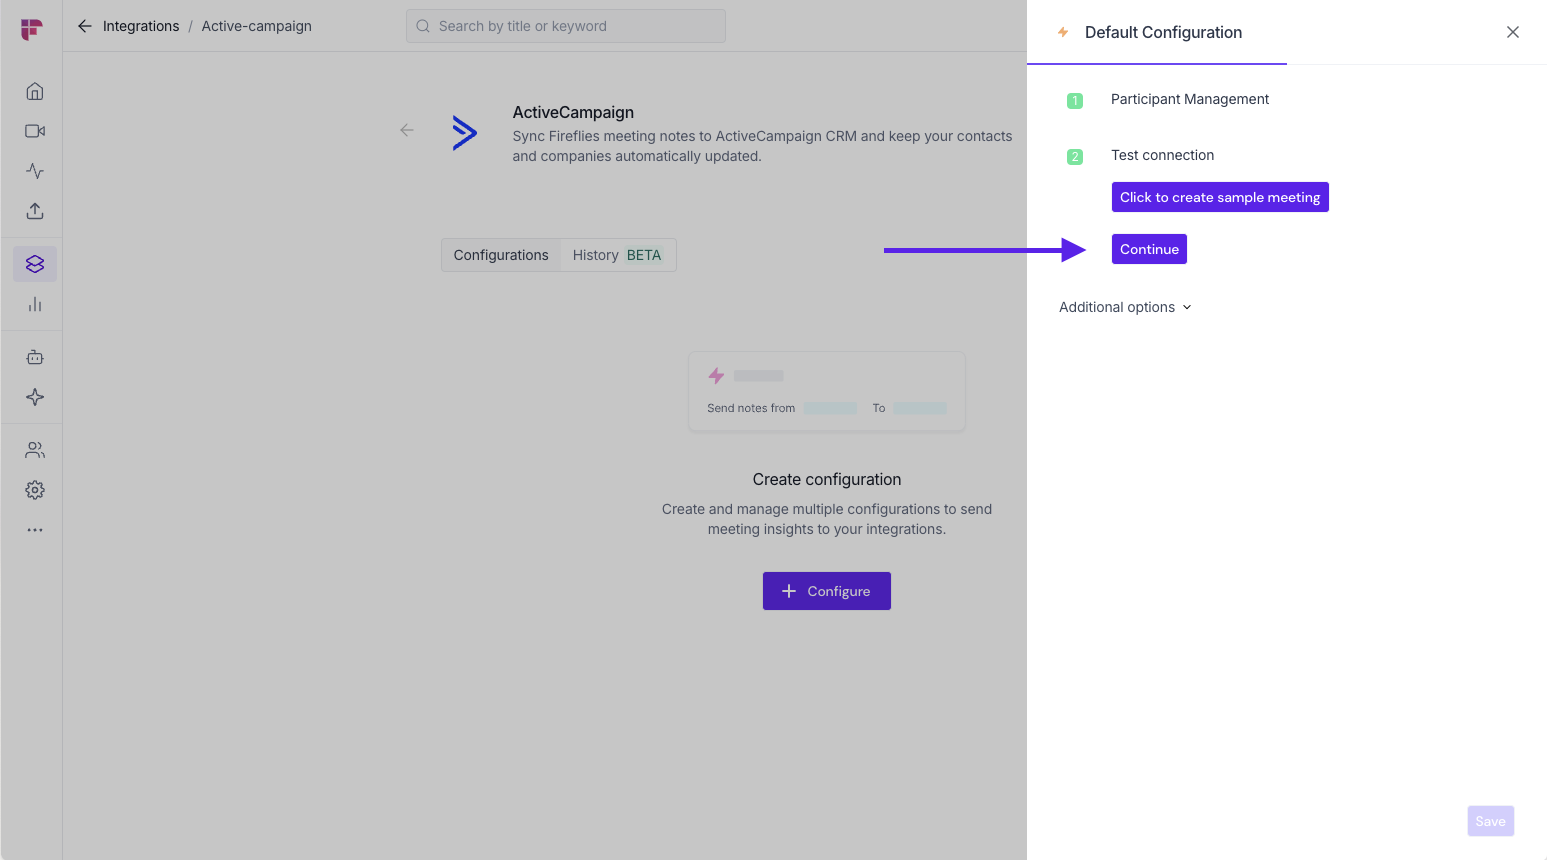Open the Home icon in sidebar

(x=35, y=92)
